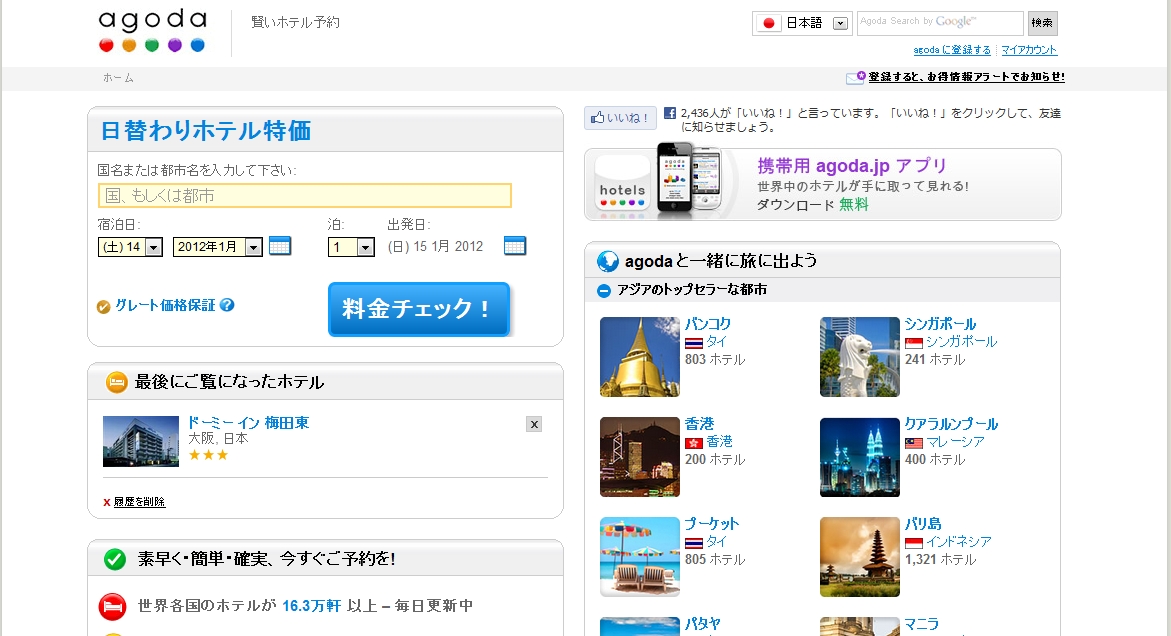1171x636 pixels.
Task: Remove ドーミーイン 梅田東 from recent hotels
Action: [534, 424]
